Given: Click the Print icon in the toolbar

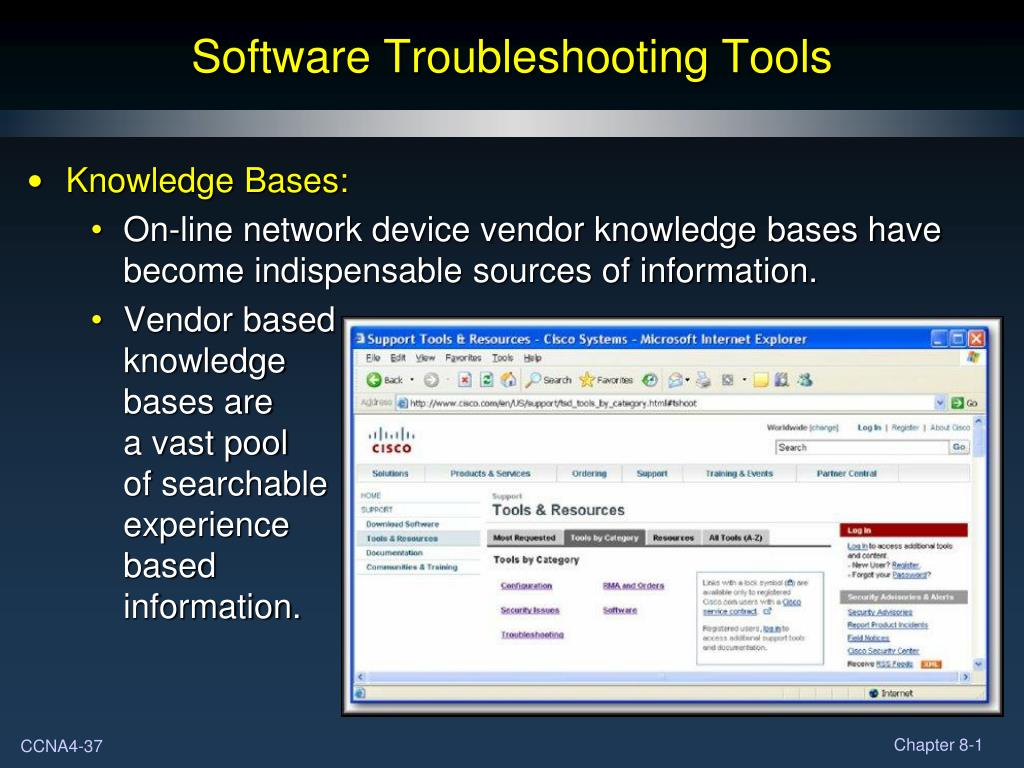Looking at the screenshot, I should pyautogui.click(x=703, y=380).
